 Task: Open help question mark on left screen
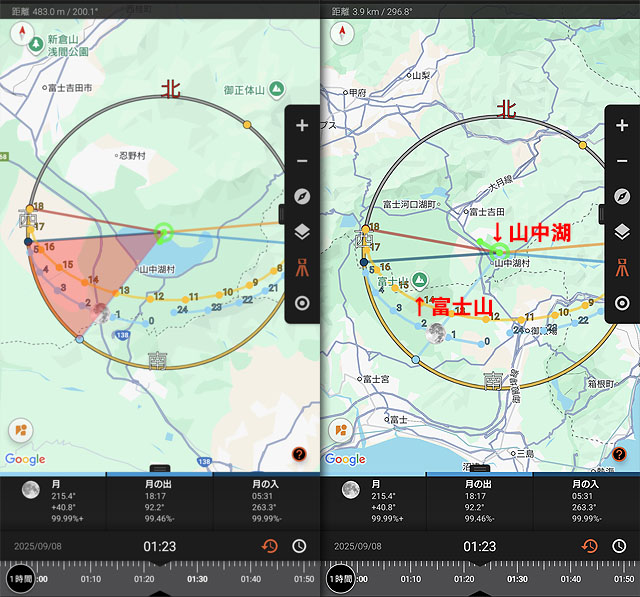point(299,454)
